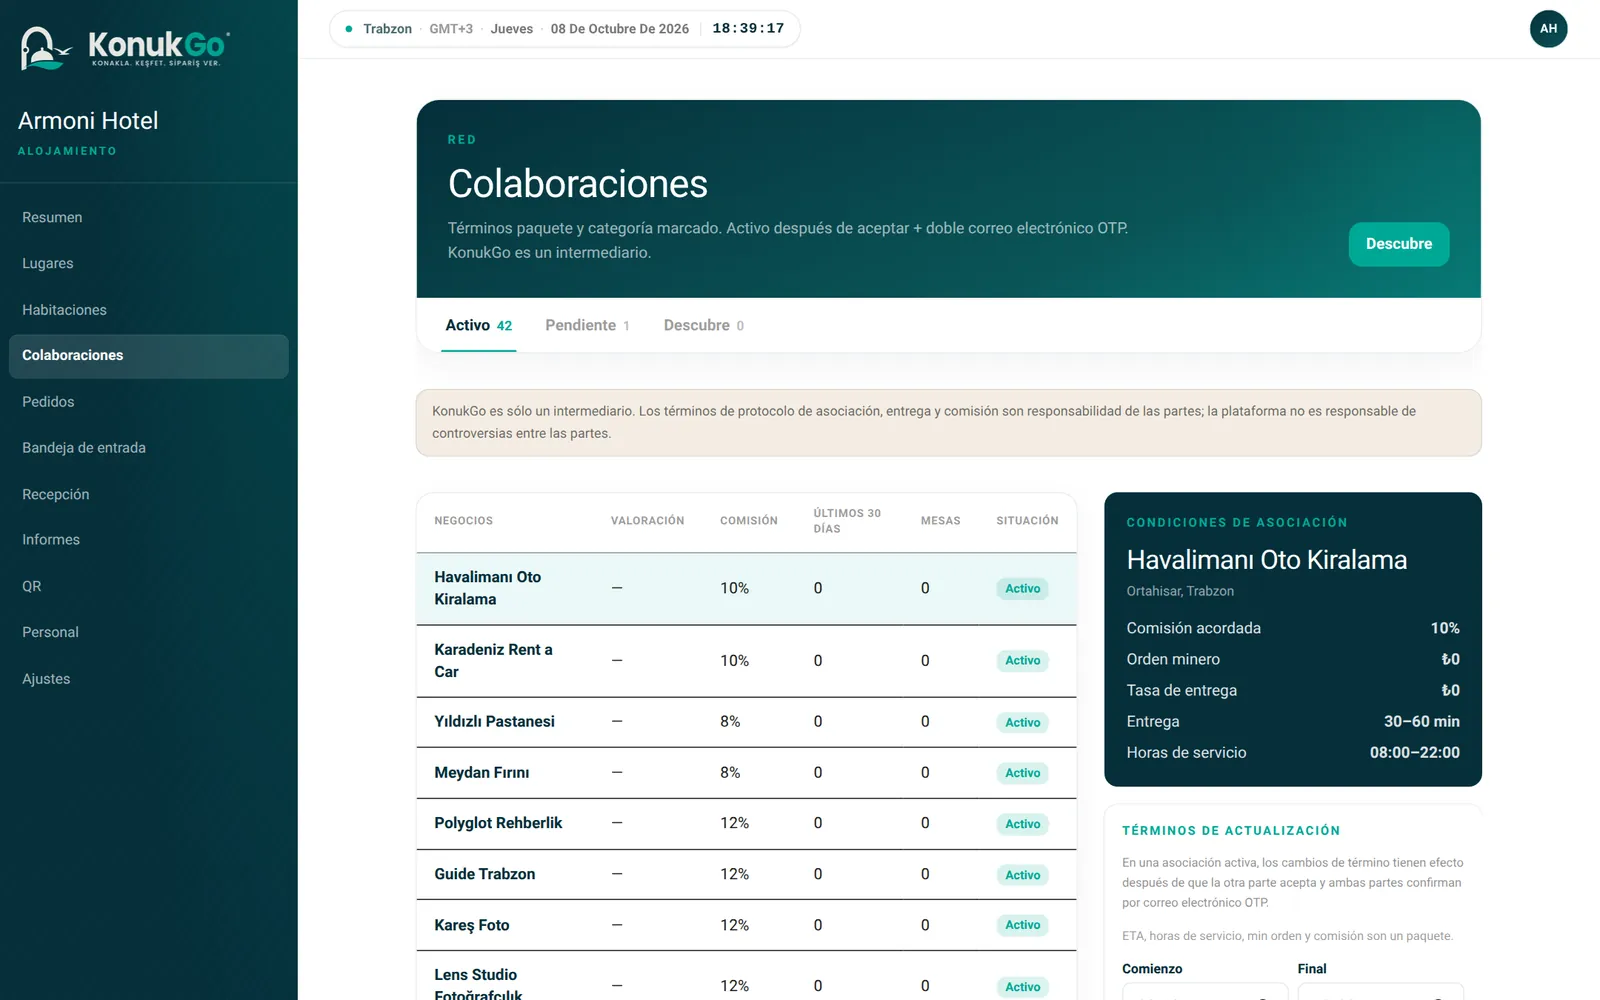The height and width of the screenshot is (1000, 1600).
Task: Open the AH user avatar menu
Action: [1548, 29]
